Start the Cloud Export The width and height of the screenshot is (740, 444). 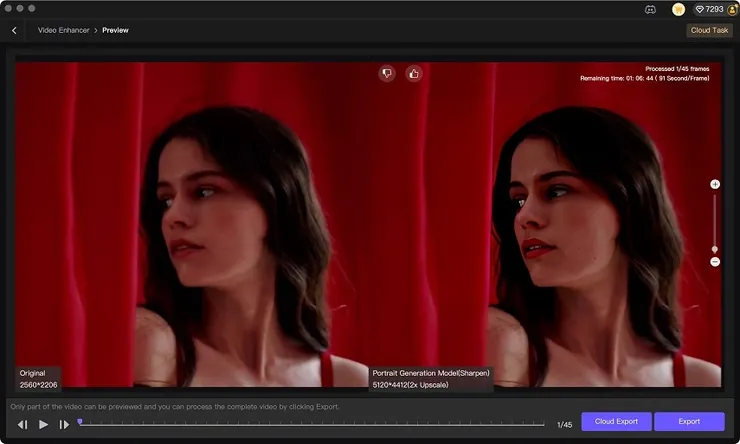616,421
